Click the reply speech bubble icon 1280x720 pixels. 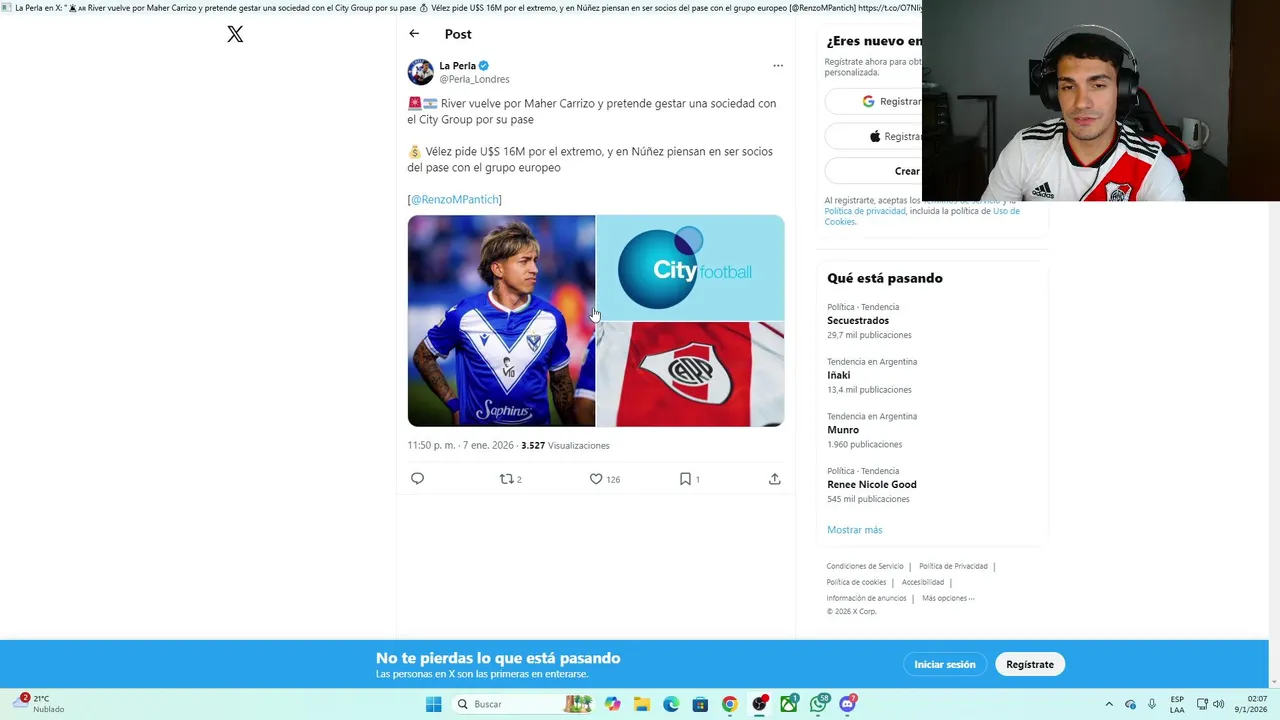click(x=417, y=479)
